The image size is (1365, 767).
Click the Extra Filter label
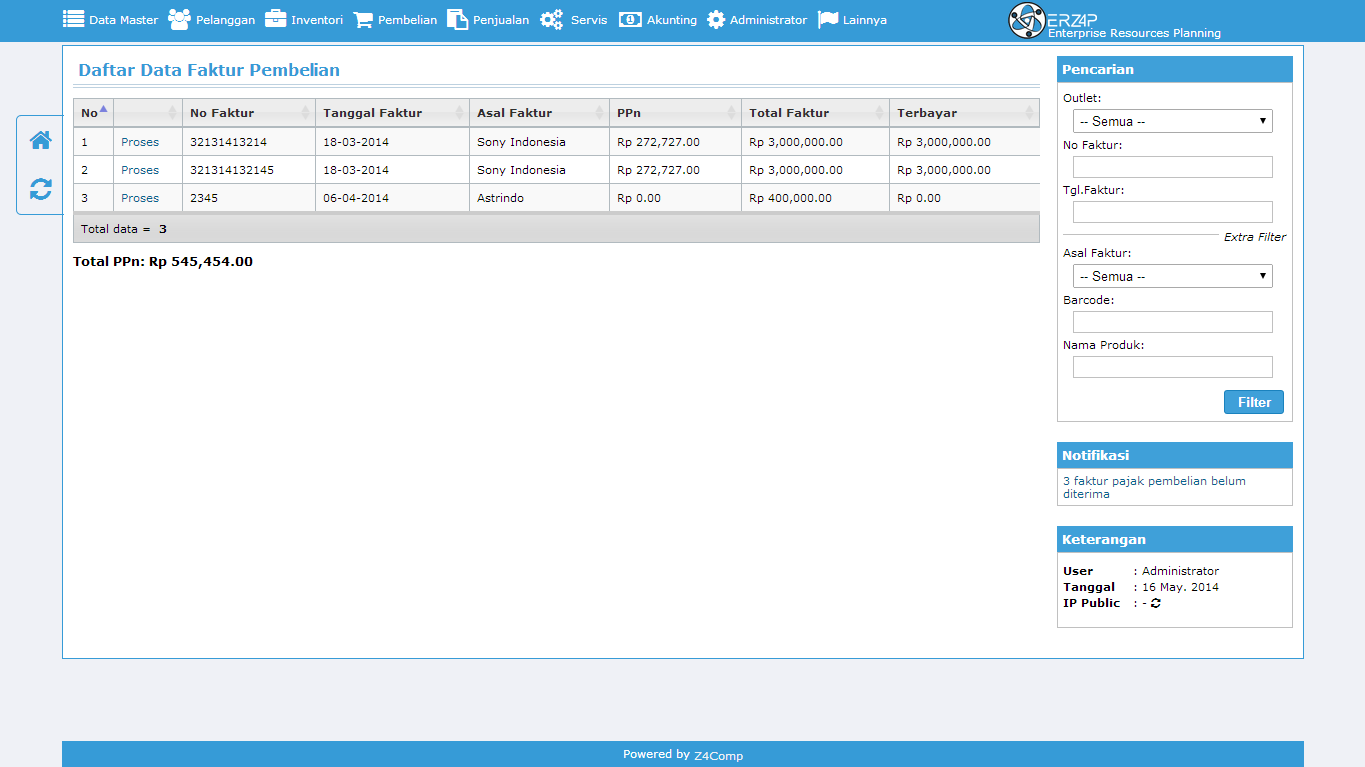coord(1255,237)
